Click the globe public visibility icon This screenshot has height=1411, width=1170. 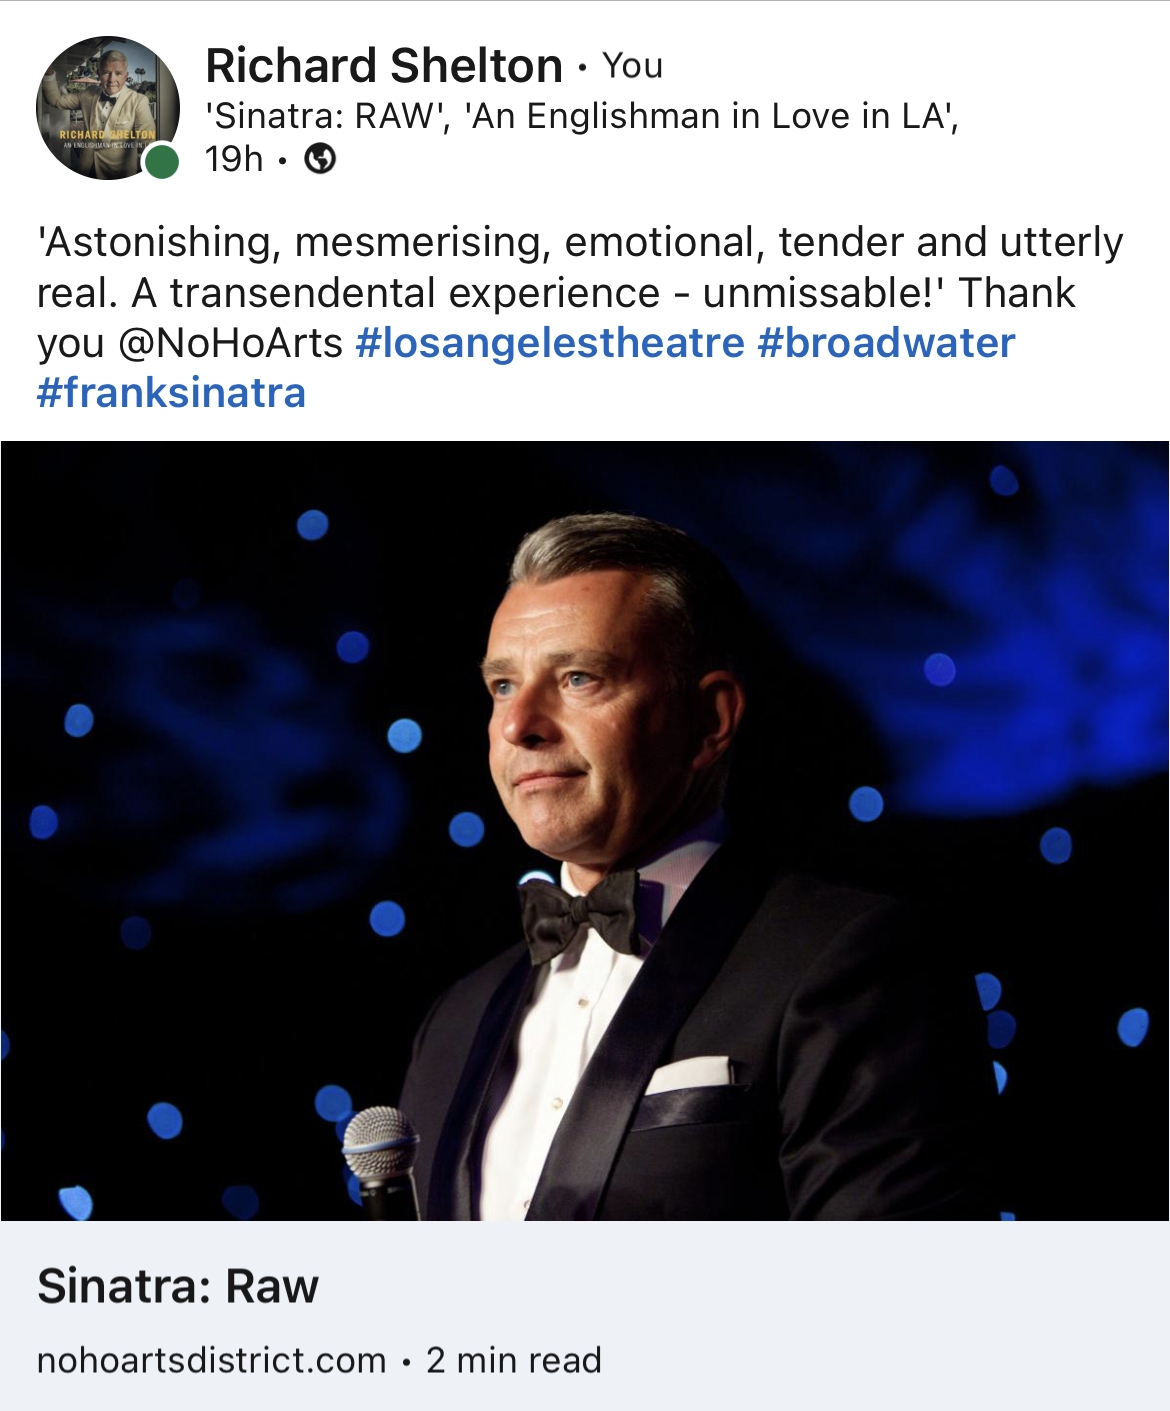pos(320,159)
